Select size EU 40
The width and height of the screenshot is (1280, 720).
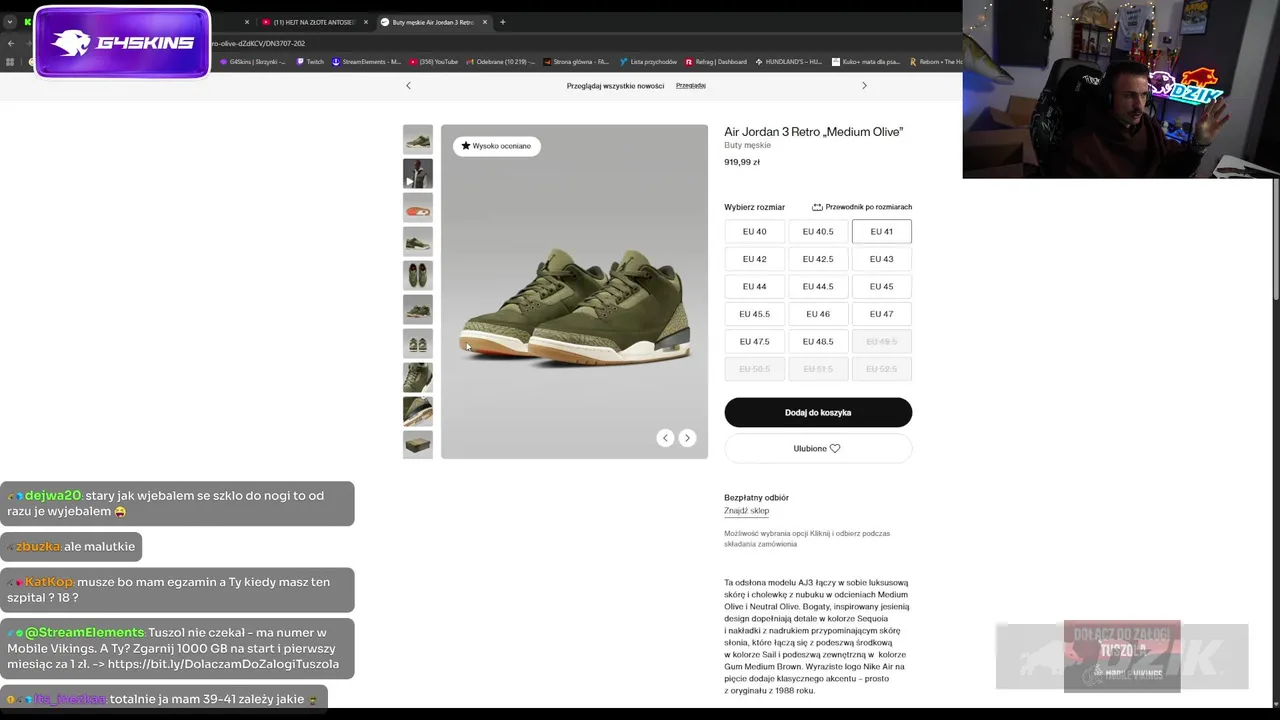click(x=754, y=232)
